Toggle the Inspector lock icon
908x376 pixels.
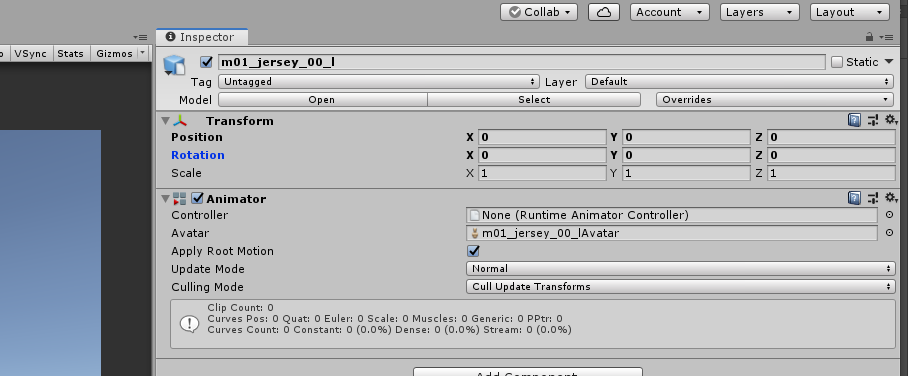869,36
